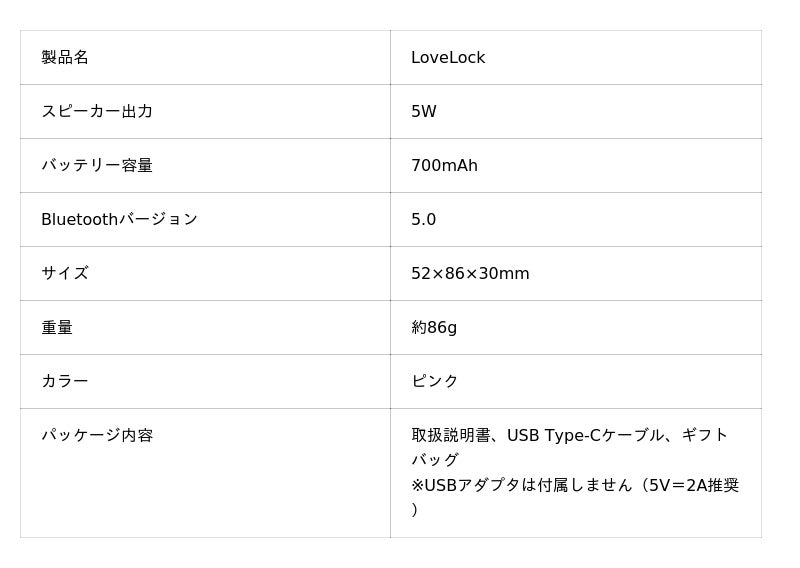
Task: Click the スピーカー出力 label
Action: [x=97, y=112]
